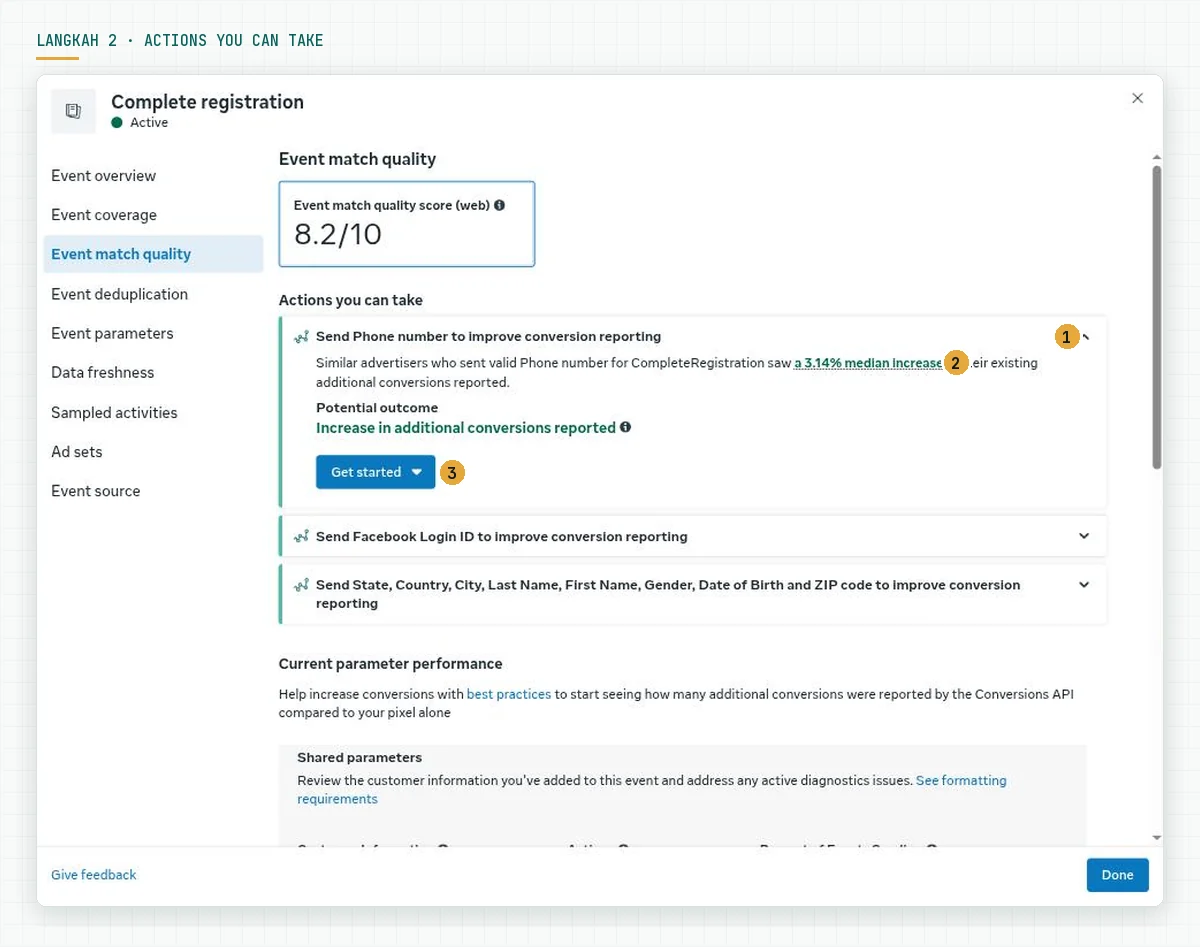The width and height of the screenshot is (1200, 947).
Task: Open Sampled activities section
Action: (153, 412)
